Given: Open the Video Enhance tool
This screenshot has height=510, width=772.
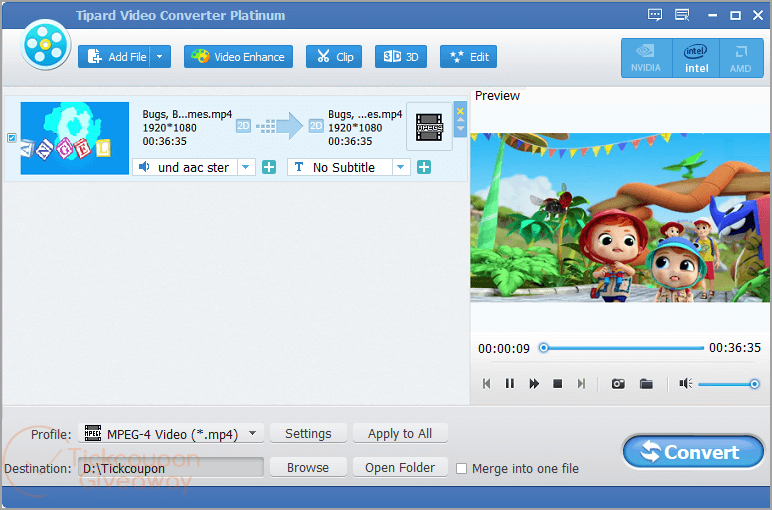Looking at the screenshot, I should click(238, 57).
